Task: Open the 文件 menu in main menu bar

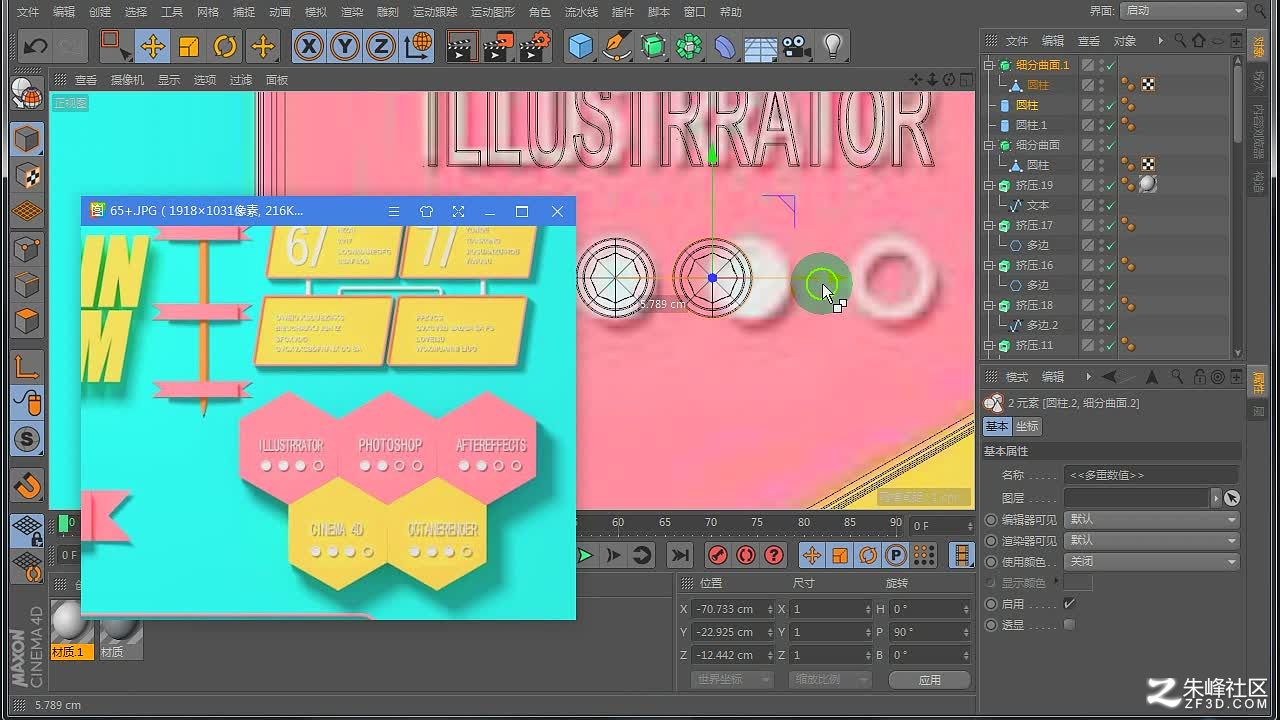Action: pyautogui.click(x=28, y=12)
